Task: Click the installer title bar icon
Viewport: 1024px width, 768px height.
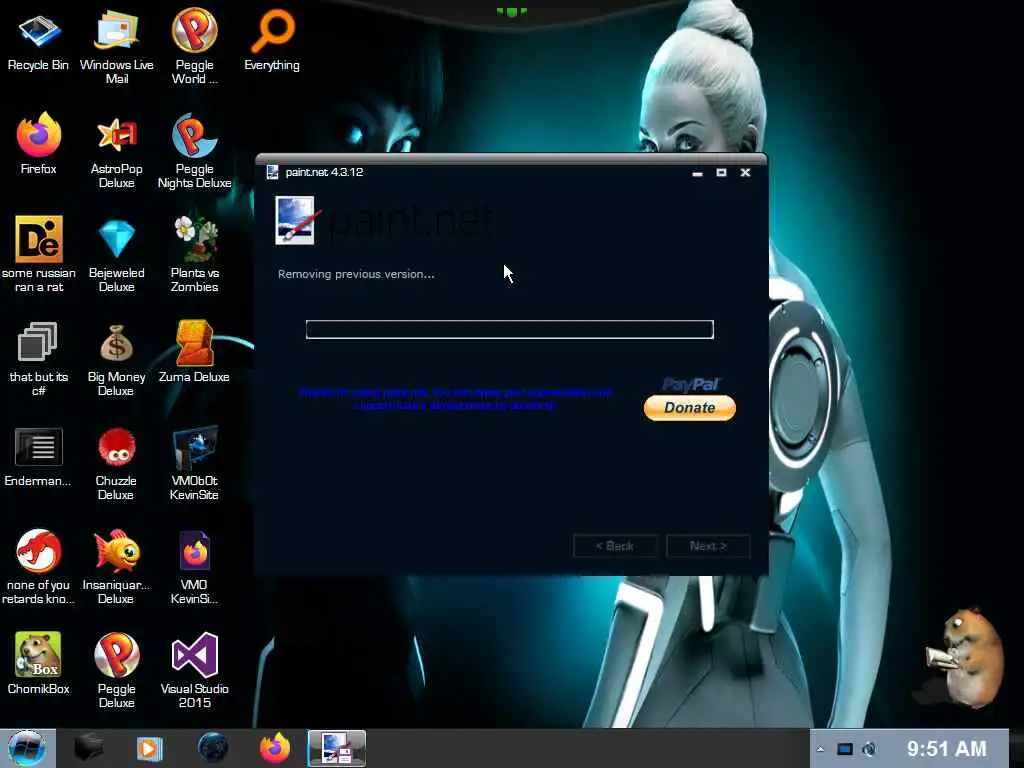Action: click(272, 172)
